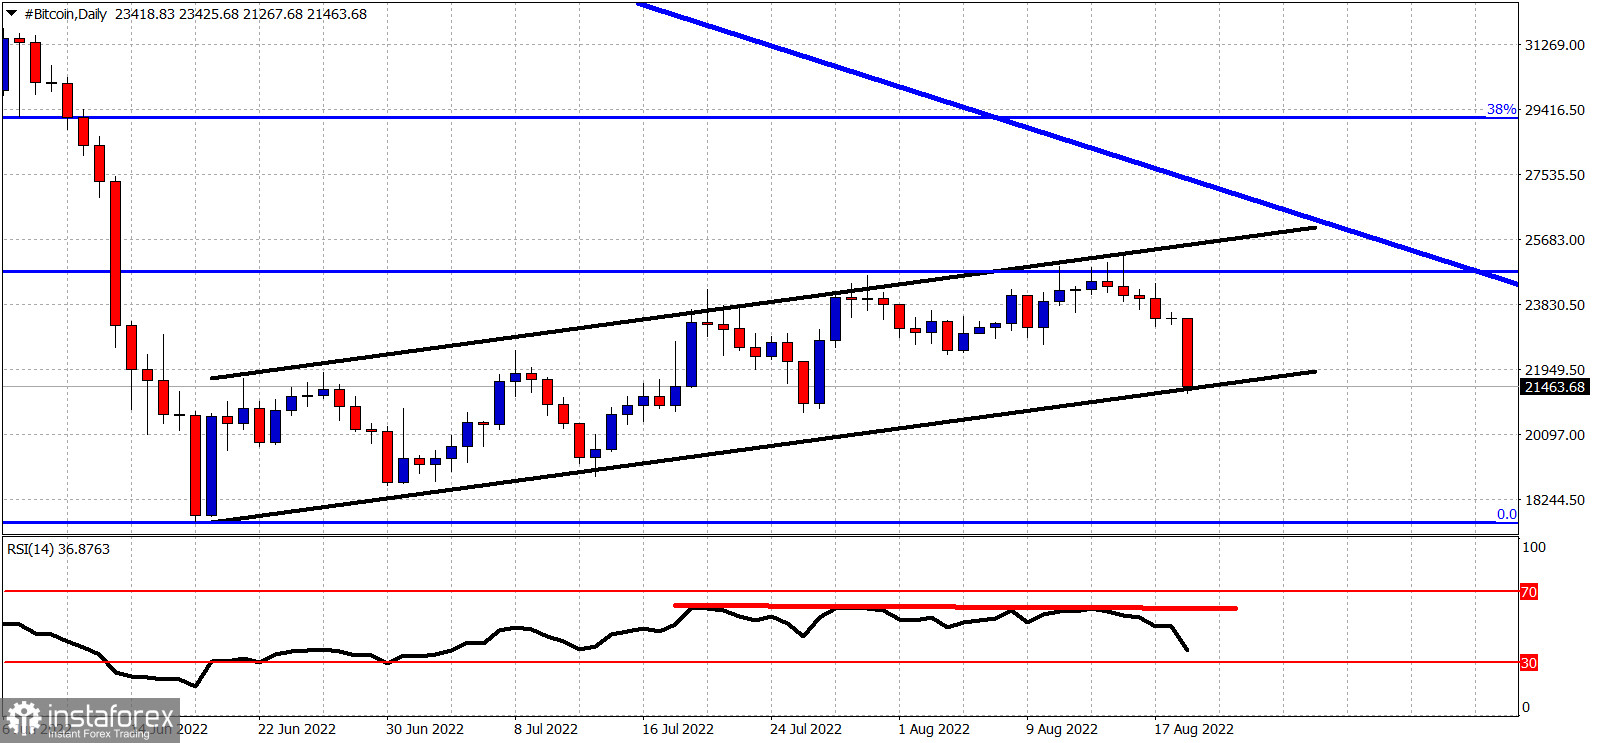Screen dimensions: 1598x743
Task: Click the 30 Jun 2022 date label
Action: tap(425, 729)
